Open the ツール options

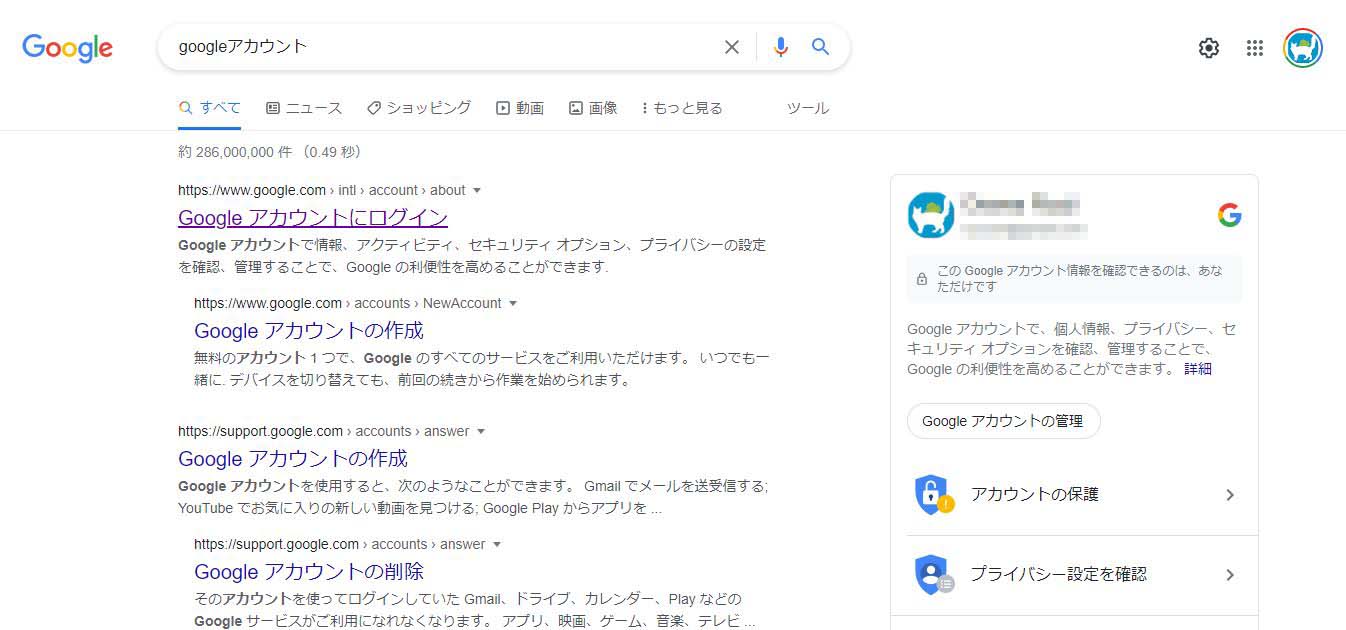tap(808, 108)
